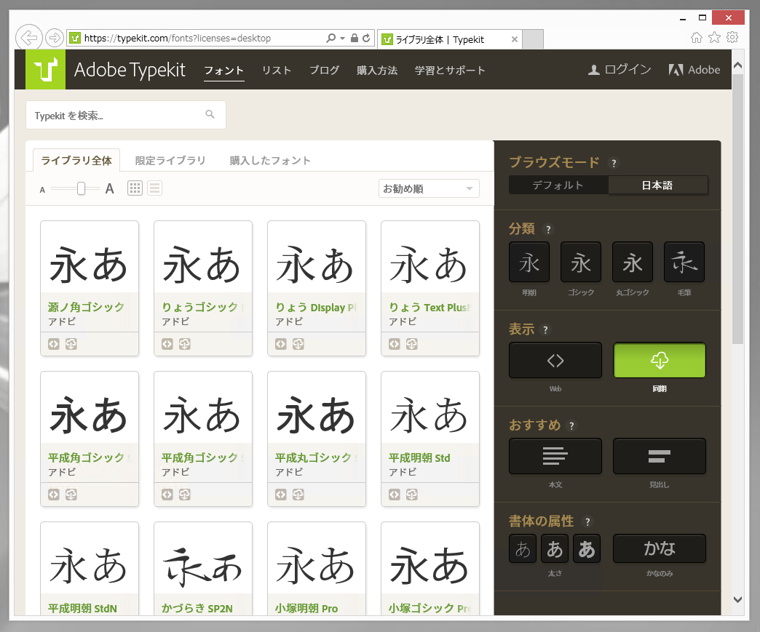Open the 購入方法 navigation item
Viewport: 760px width, 632px height.
(377, 70)
